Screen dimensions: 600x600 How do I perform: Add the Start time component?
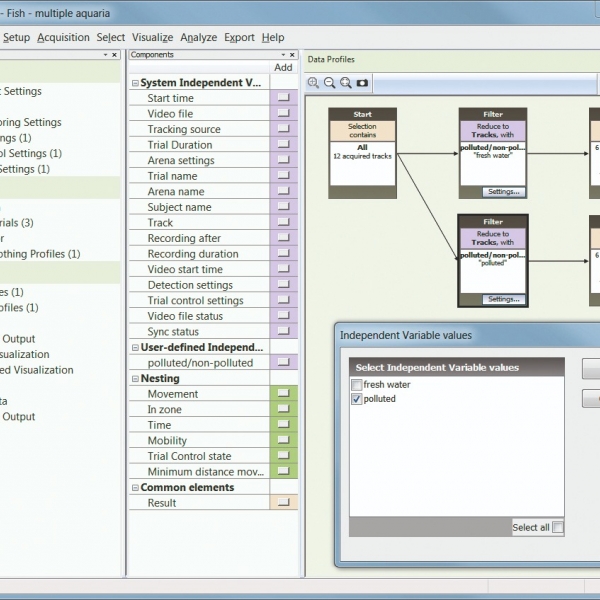(283, 98)
